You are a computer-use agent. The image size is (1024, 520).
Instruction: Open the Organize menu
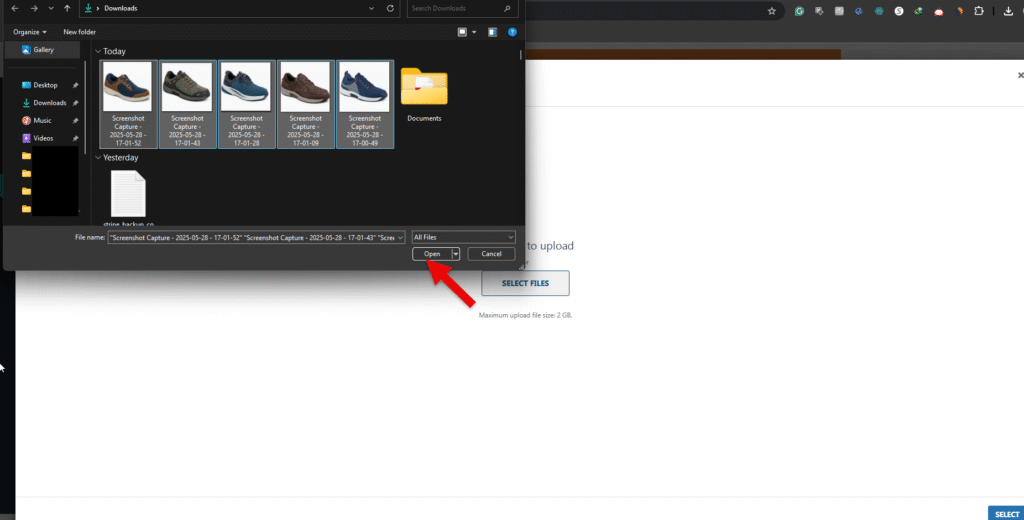(x=30, y=32)
